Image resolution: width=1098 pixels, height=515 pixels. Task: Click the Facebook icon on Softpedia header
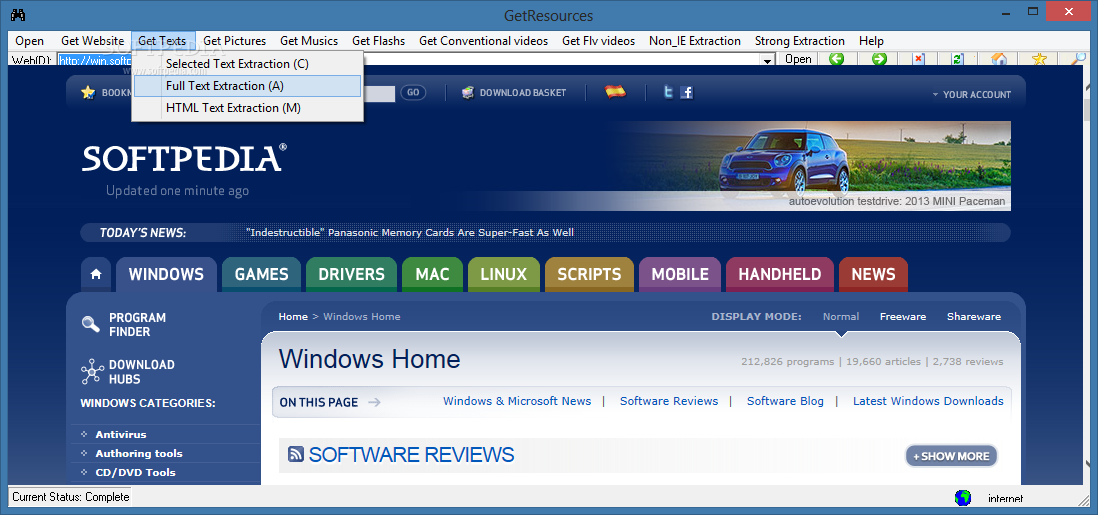[x=686, y=92]
